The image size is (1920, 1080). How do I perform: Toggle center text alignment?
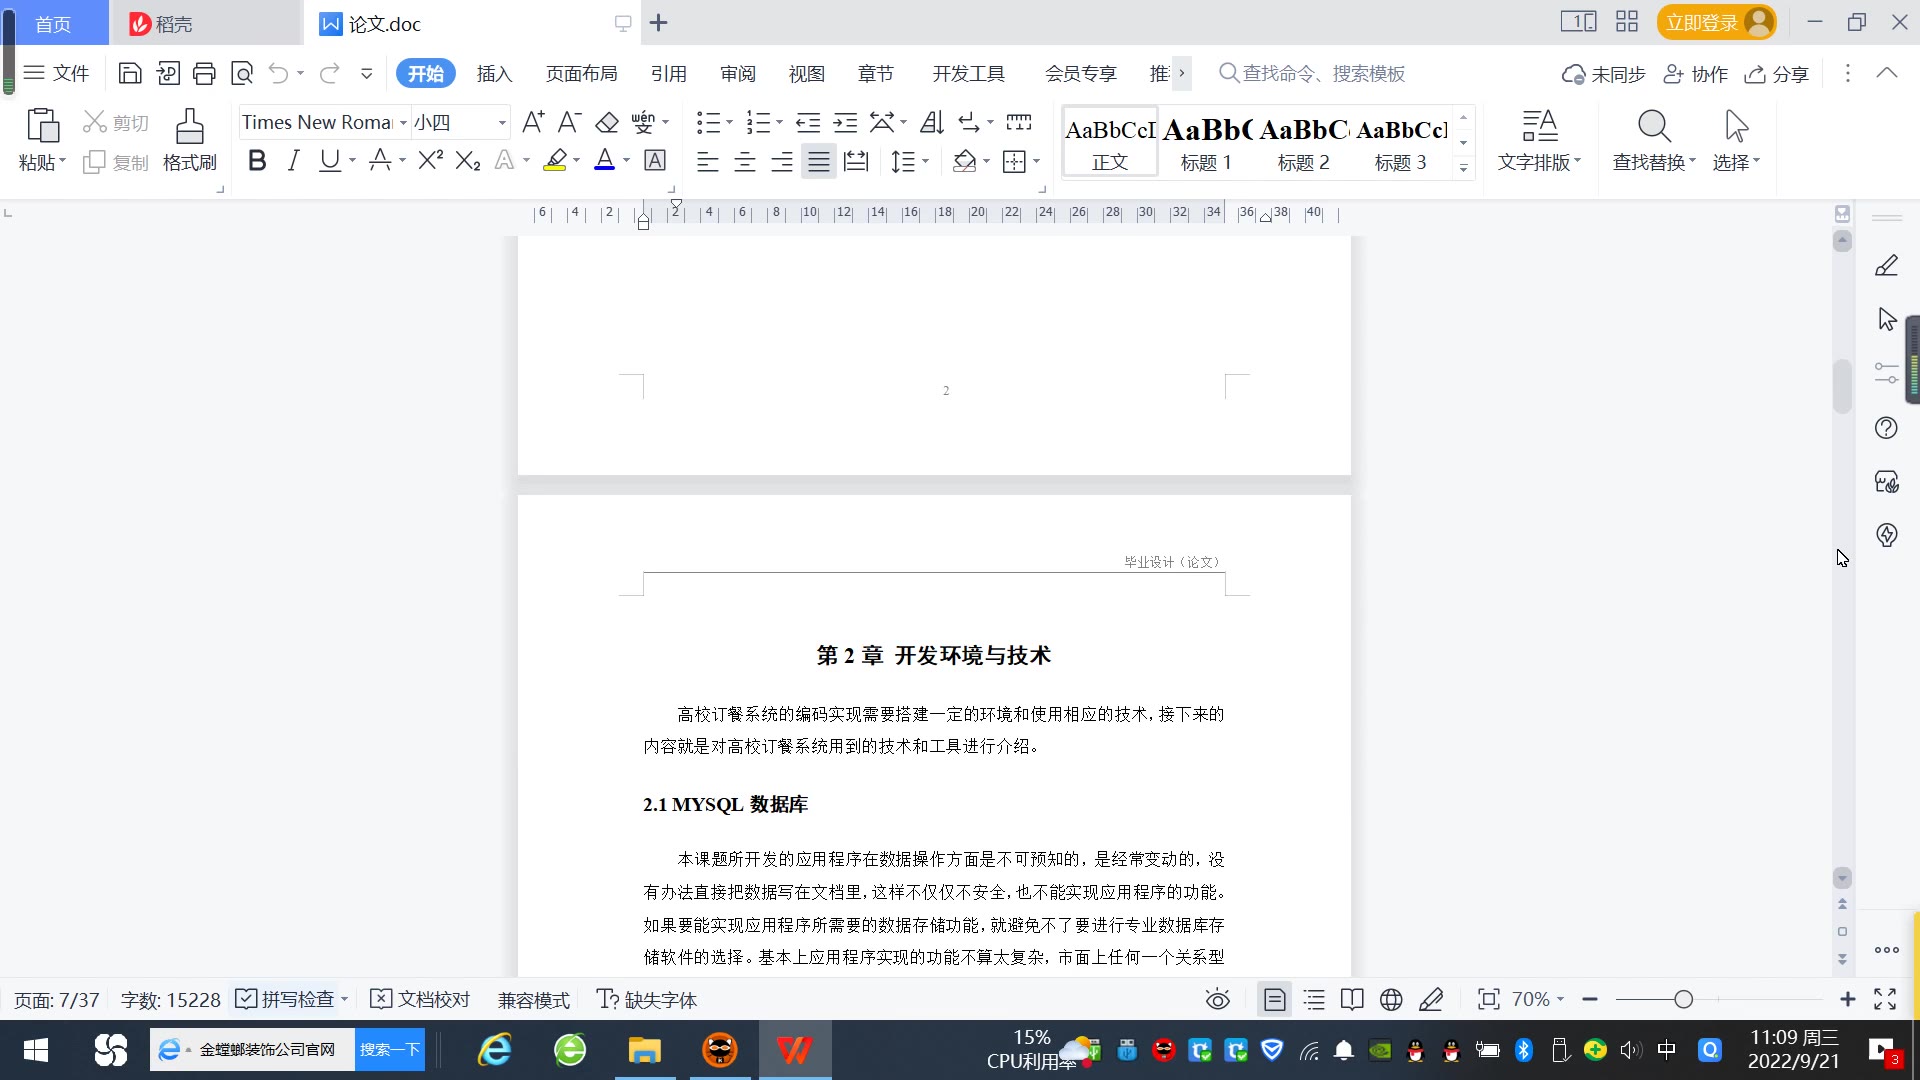745,161
